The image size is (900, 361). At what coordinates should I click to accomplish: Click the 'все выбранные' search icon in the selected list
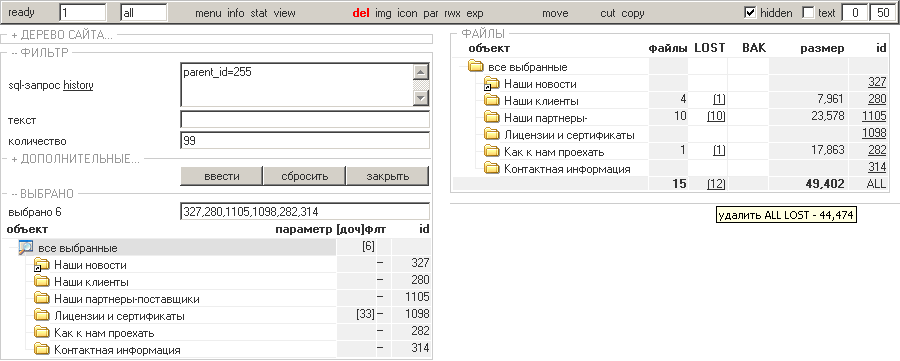coord(26,247)
